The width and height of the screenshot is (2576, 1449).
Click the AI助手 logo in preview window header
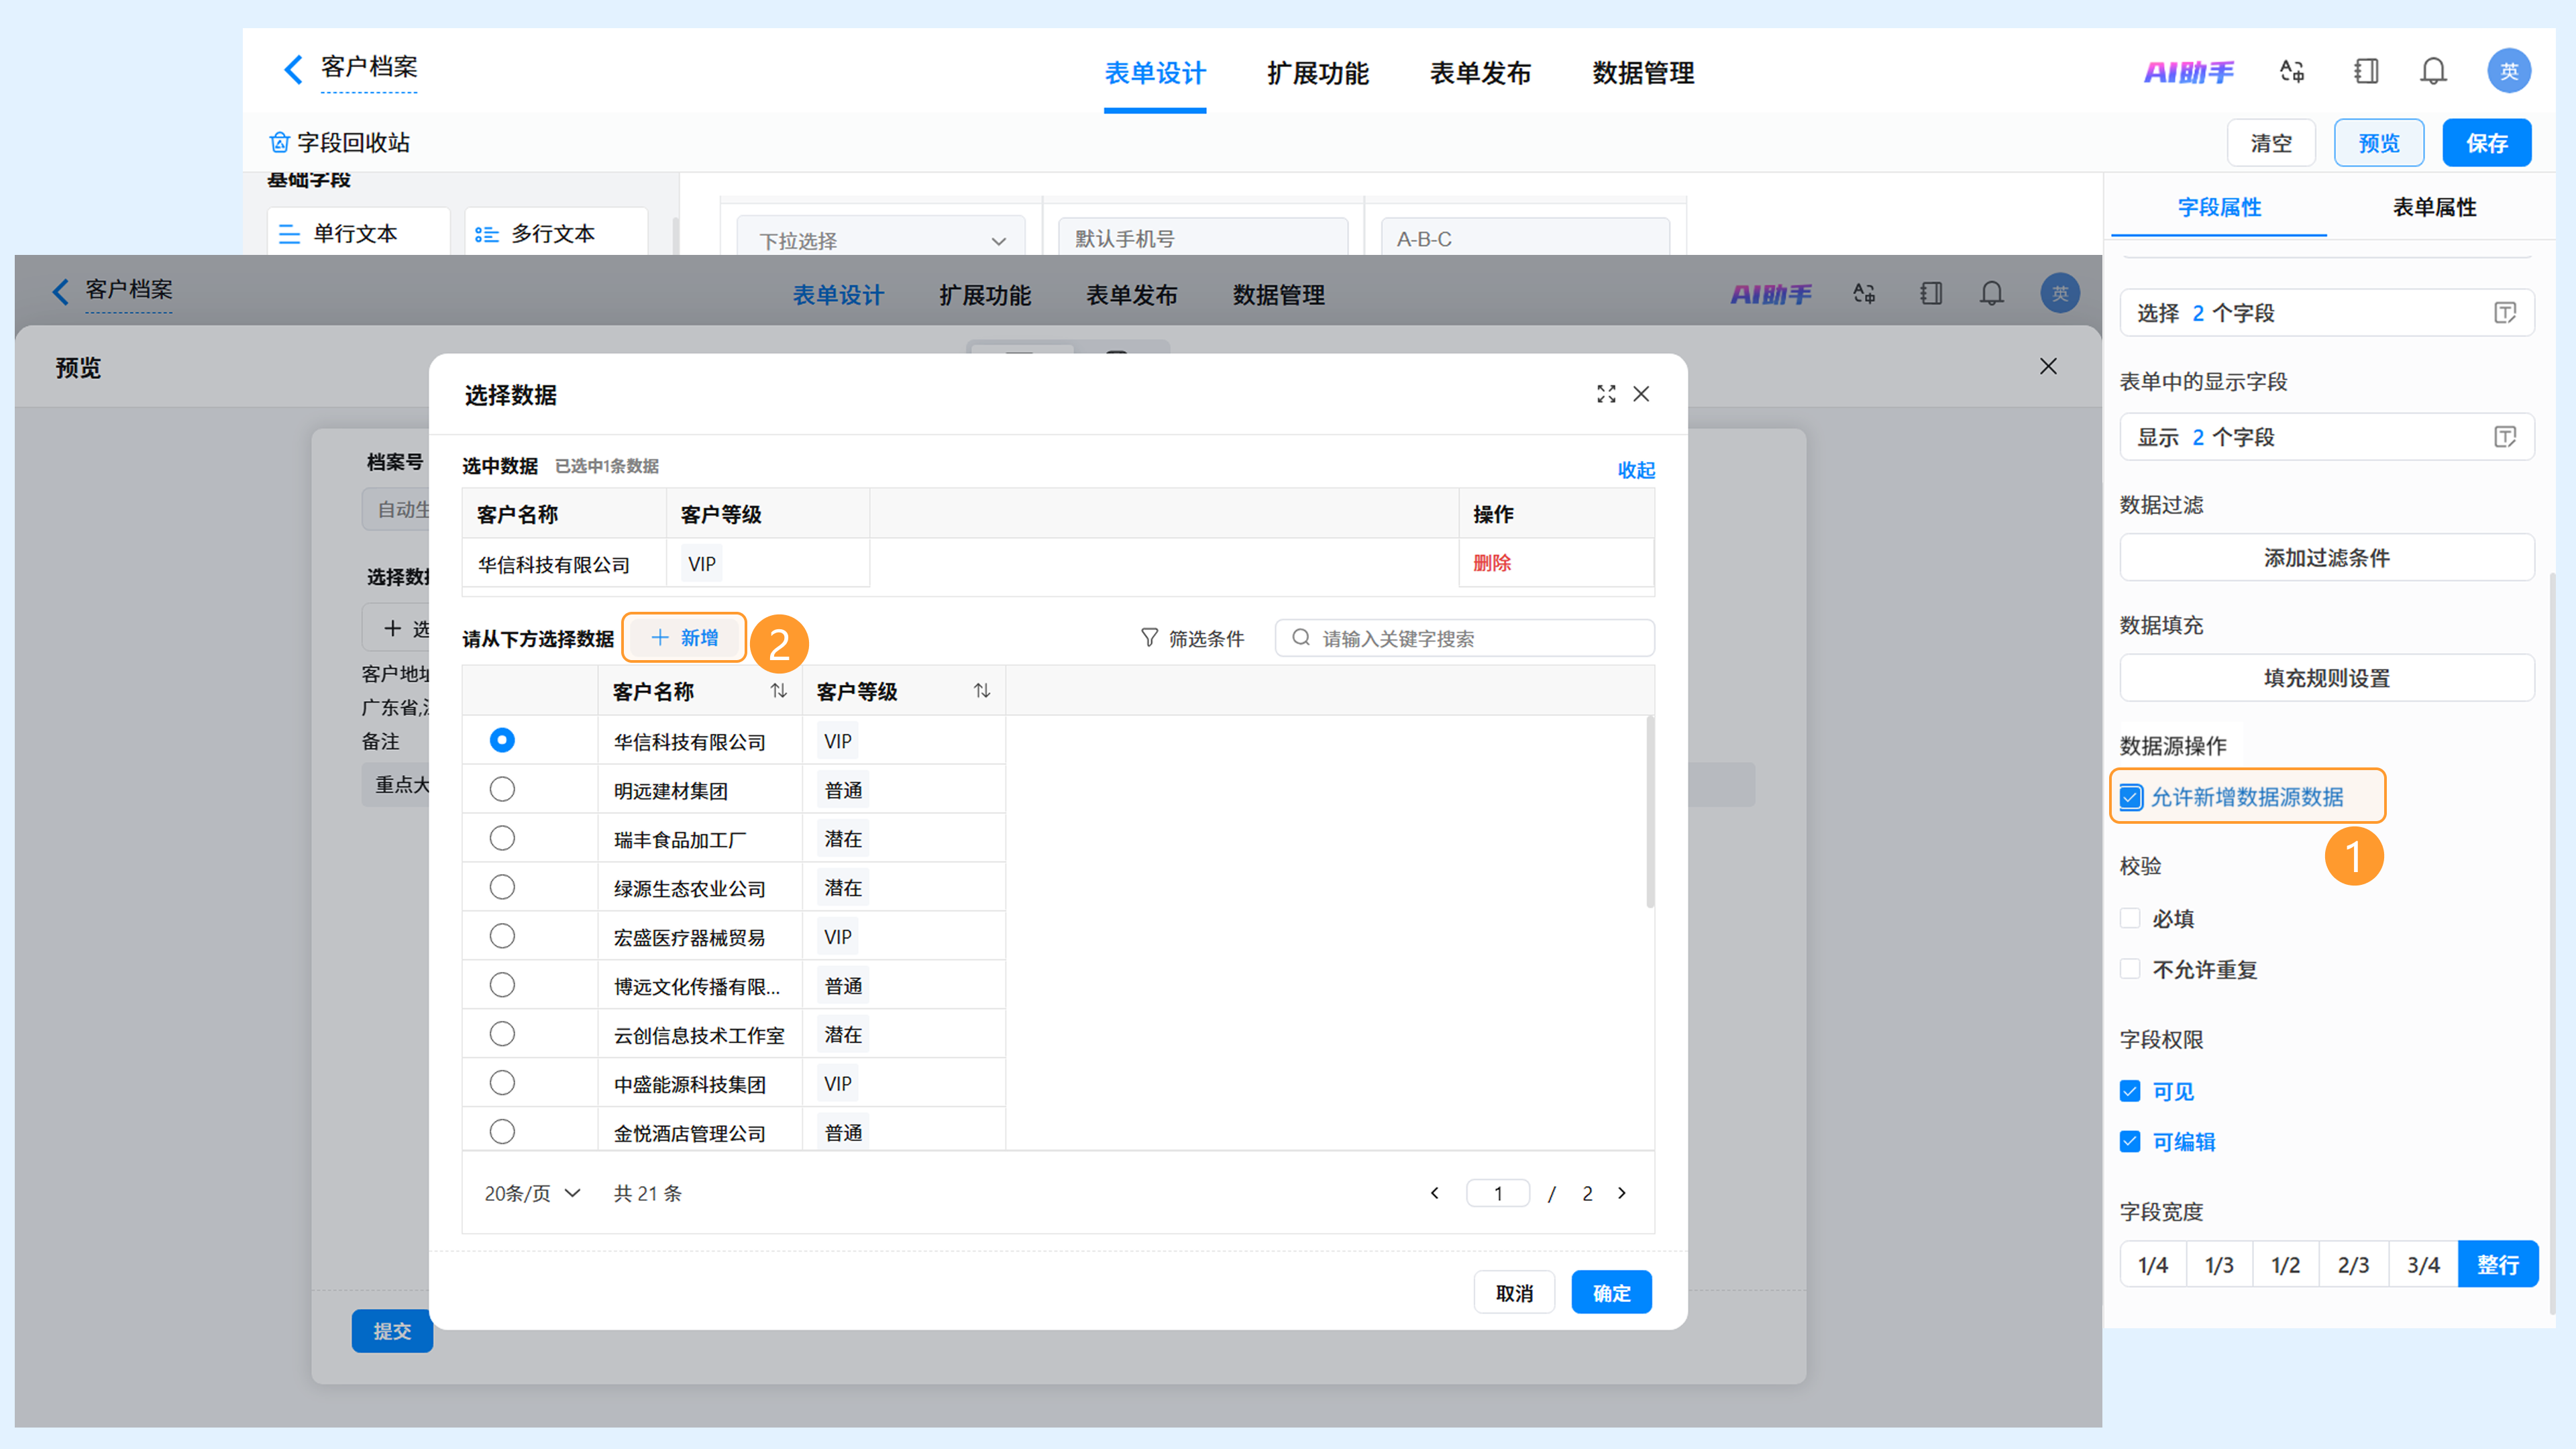click(x=1771, y=294)
